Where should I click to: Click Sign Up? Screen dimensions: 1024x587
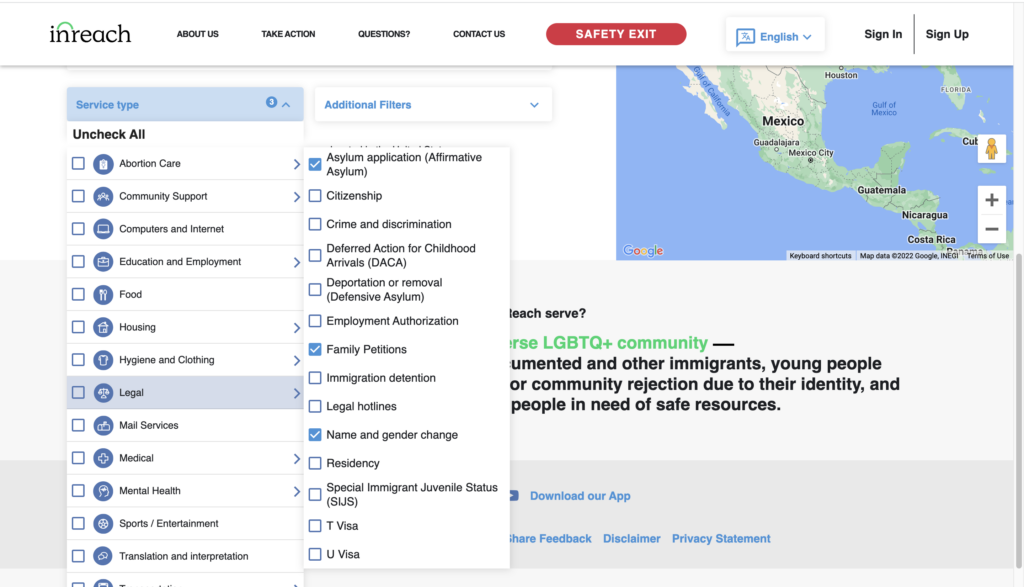pos(947,34)
